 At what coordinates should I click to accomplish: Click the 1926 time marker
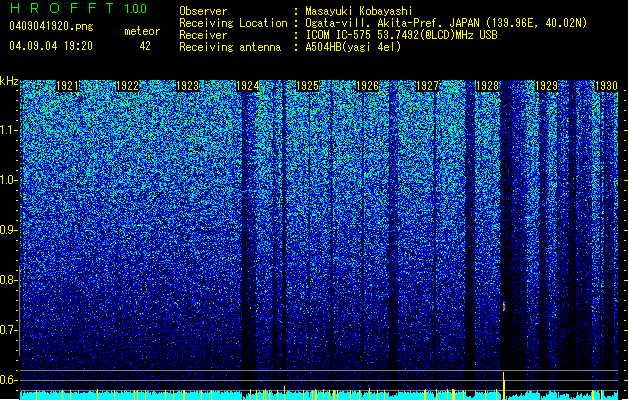coord(367,86)
